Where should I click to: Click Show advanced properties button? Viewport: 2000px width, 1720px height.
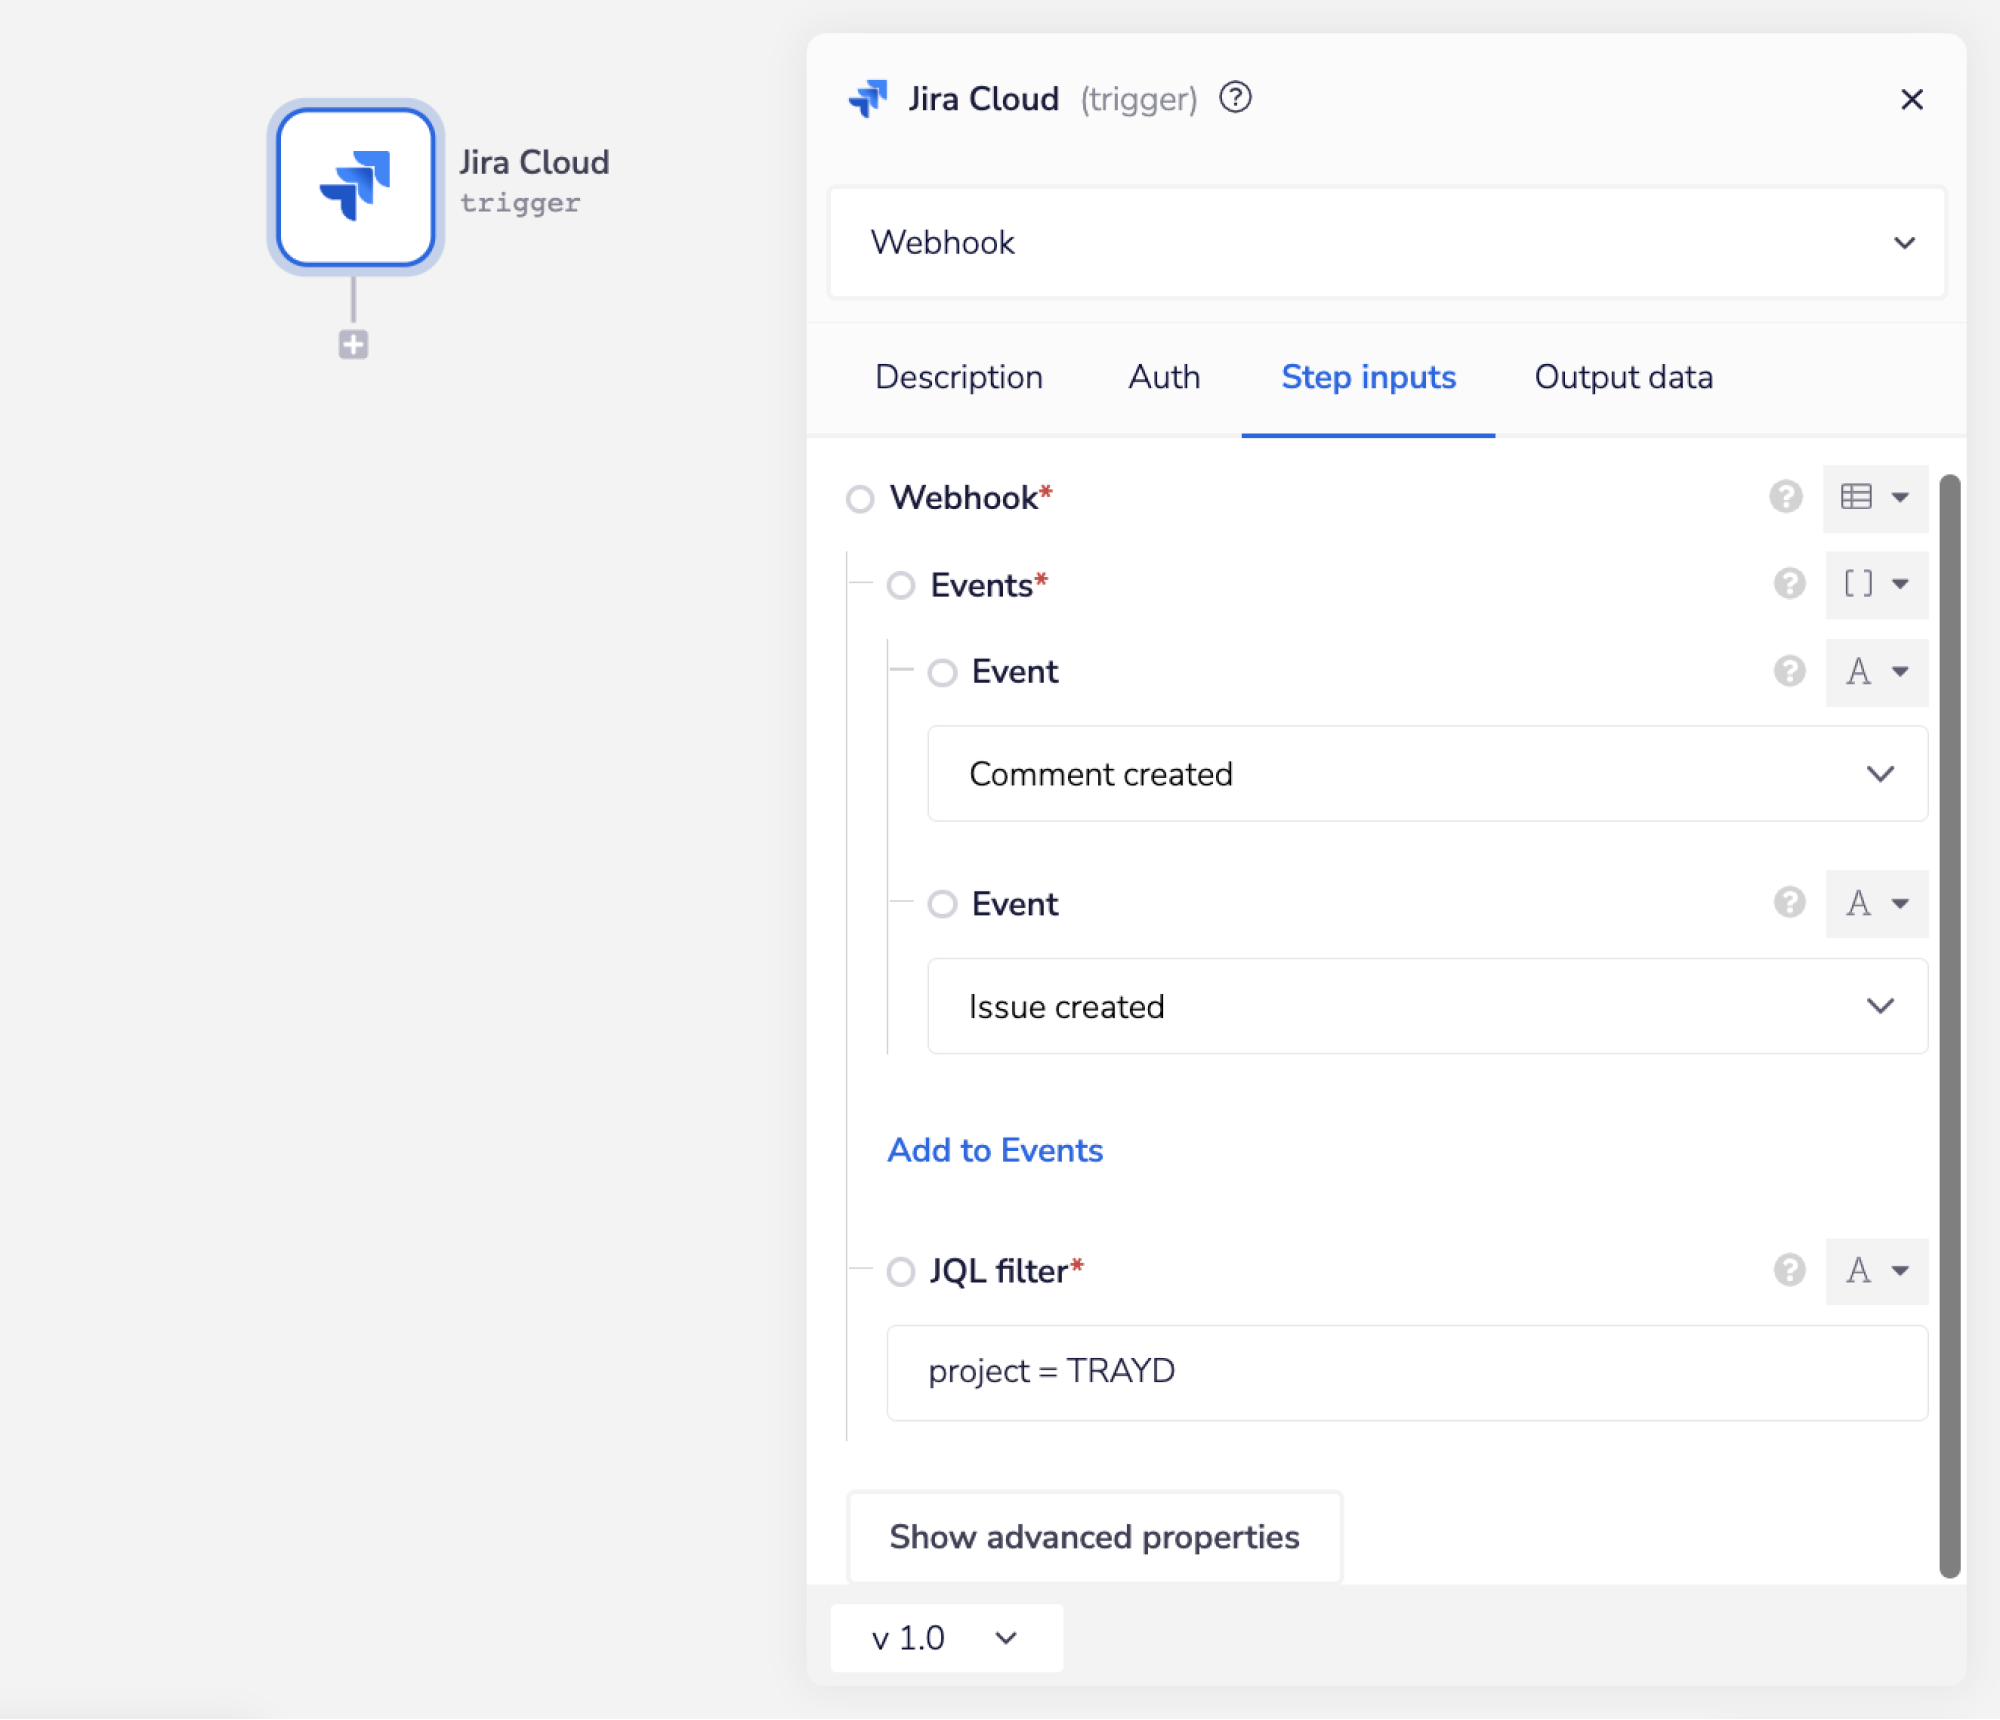(x=1094, y=1537)
